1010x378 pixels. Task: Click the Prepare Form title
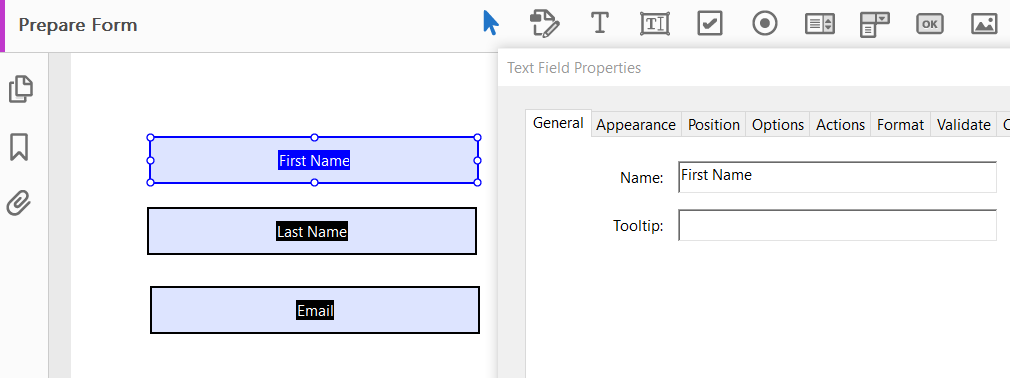(x=78, y=25)
